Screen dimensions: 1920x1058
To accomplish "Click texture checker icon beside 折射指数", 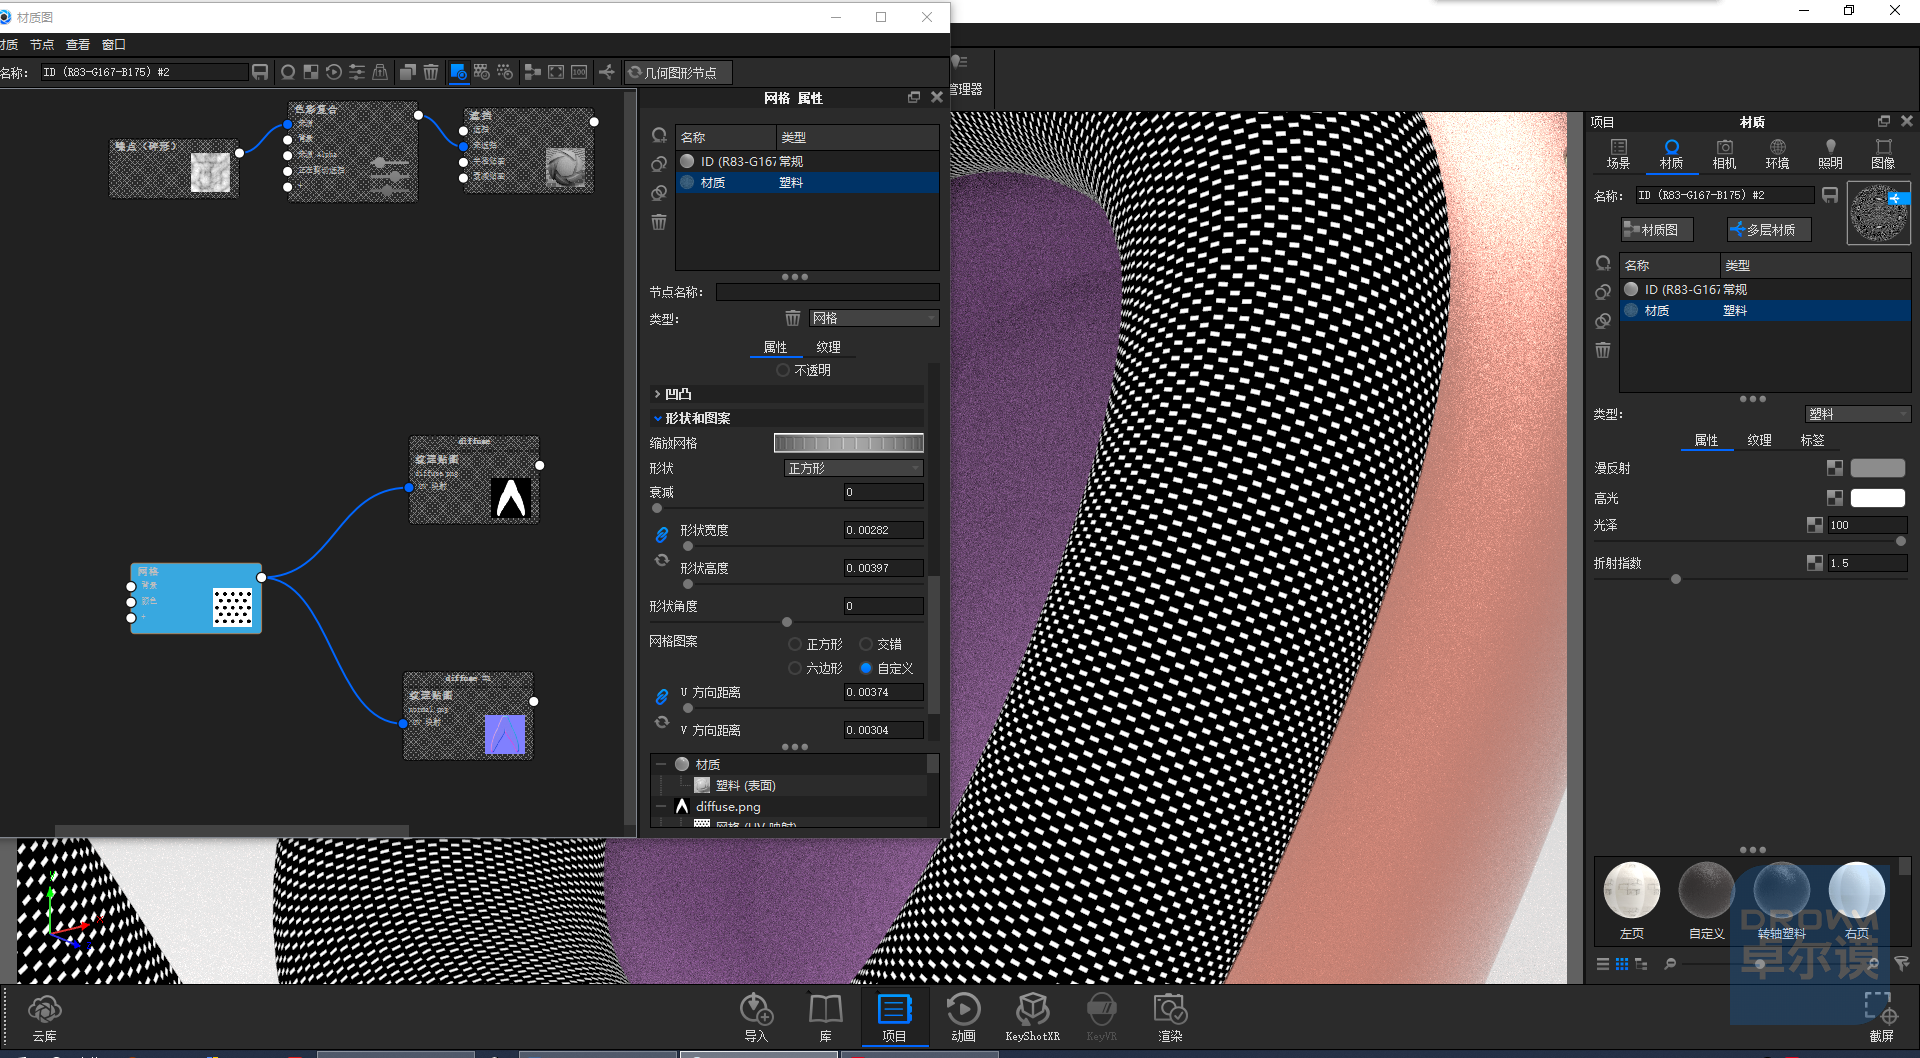I will [1815, 563].
